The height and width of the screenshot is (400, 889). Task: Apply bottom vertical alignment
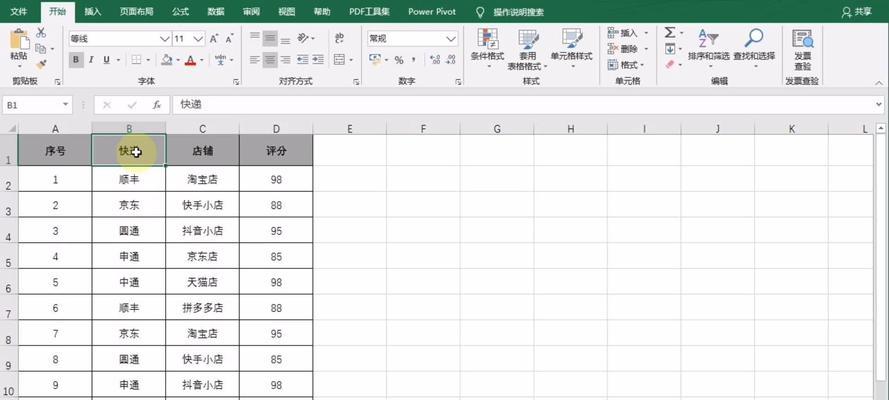285,39
